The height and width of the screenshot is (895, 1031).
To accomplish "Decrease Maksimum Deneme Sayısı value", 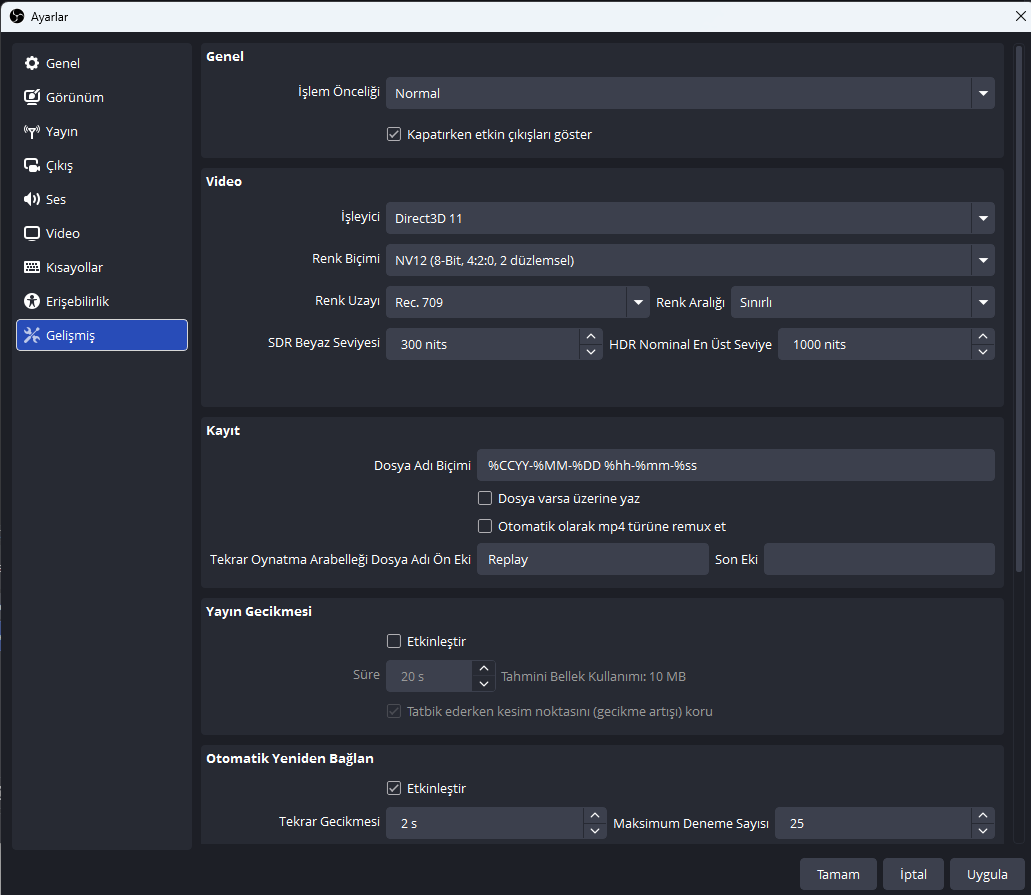I will [983, 831].
